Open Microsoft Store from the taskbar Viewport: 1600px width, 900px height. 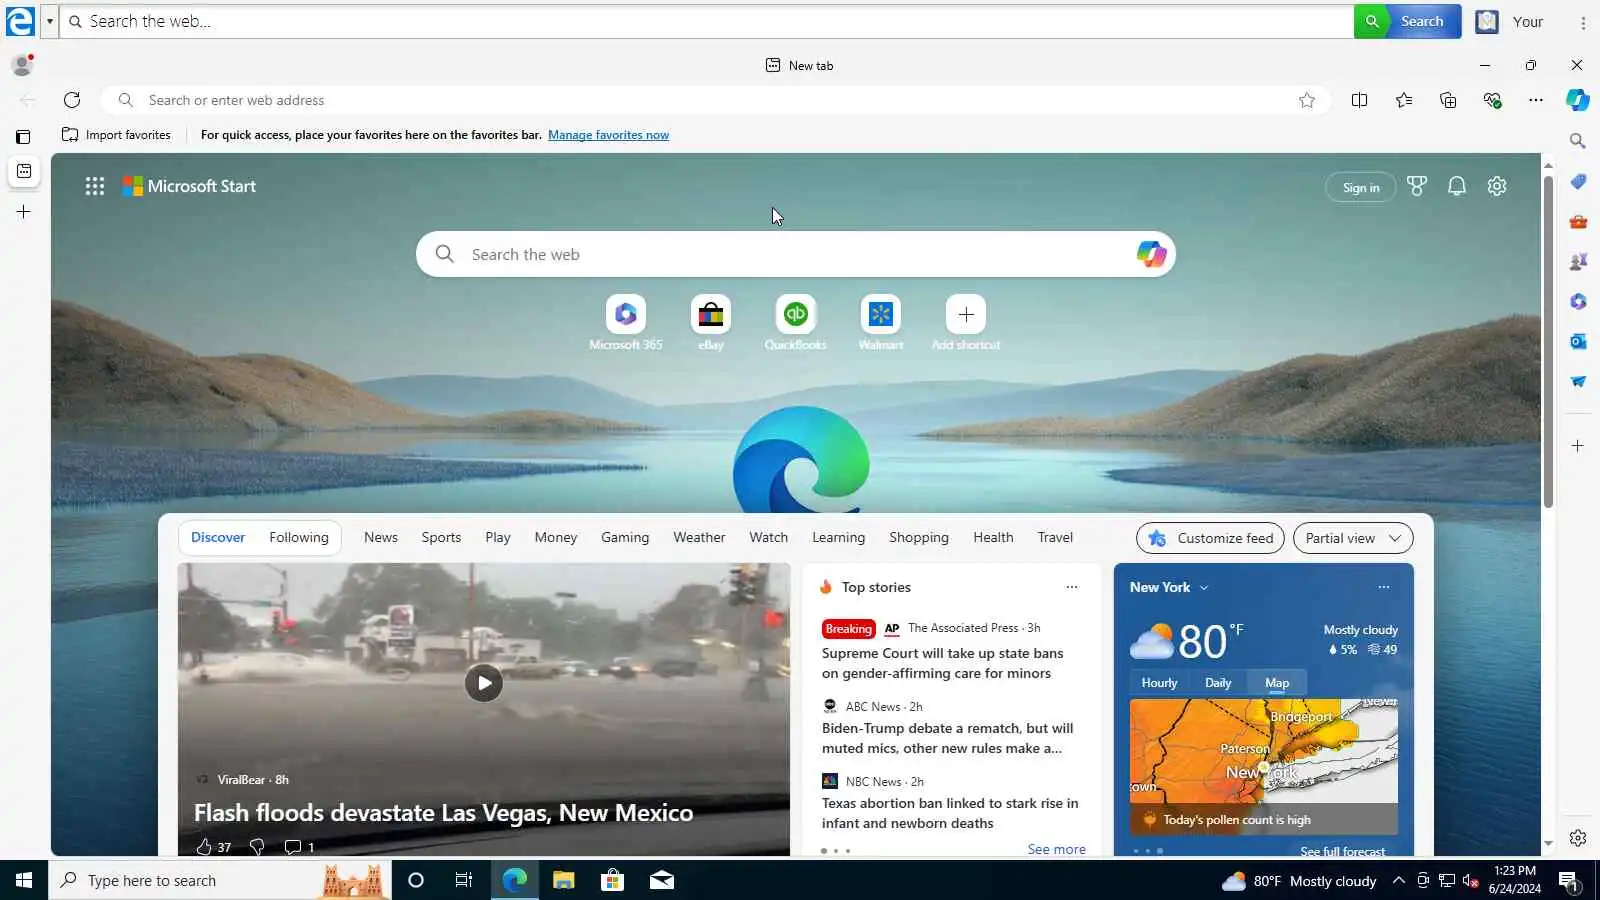click(x=612, y=880)
